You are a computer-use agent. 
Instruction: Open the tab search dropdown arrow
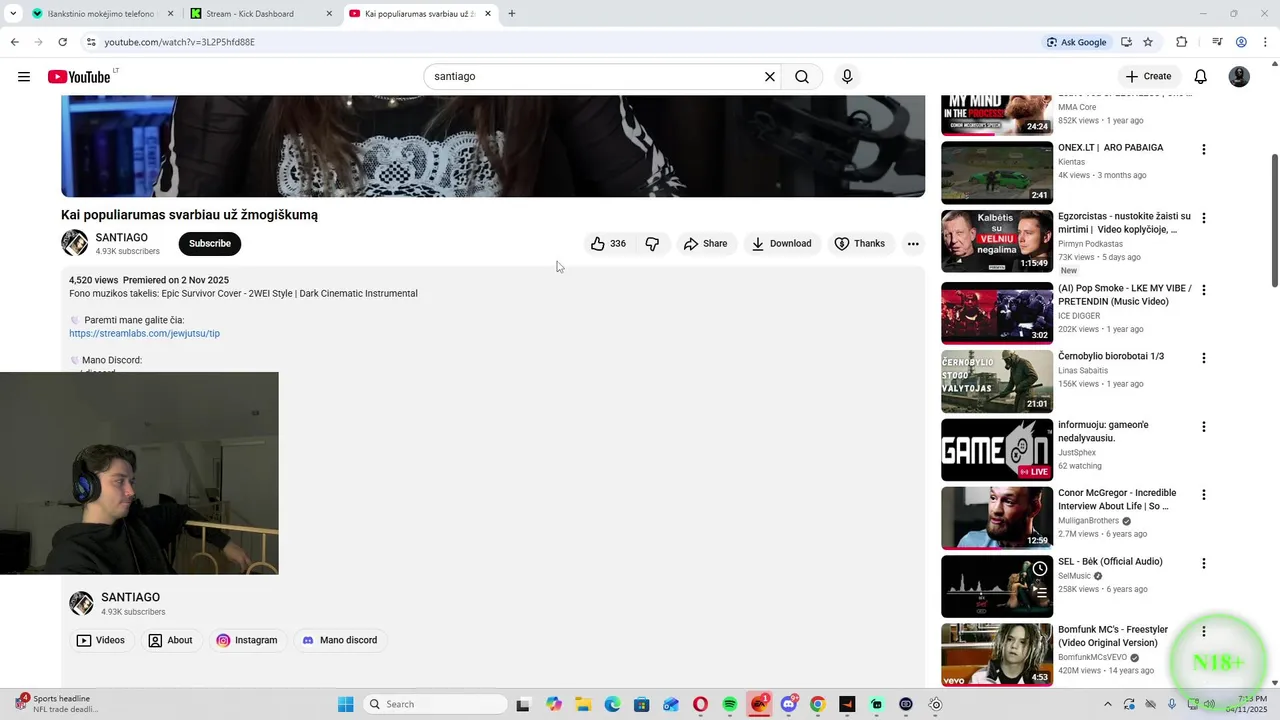(12, 14)
